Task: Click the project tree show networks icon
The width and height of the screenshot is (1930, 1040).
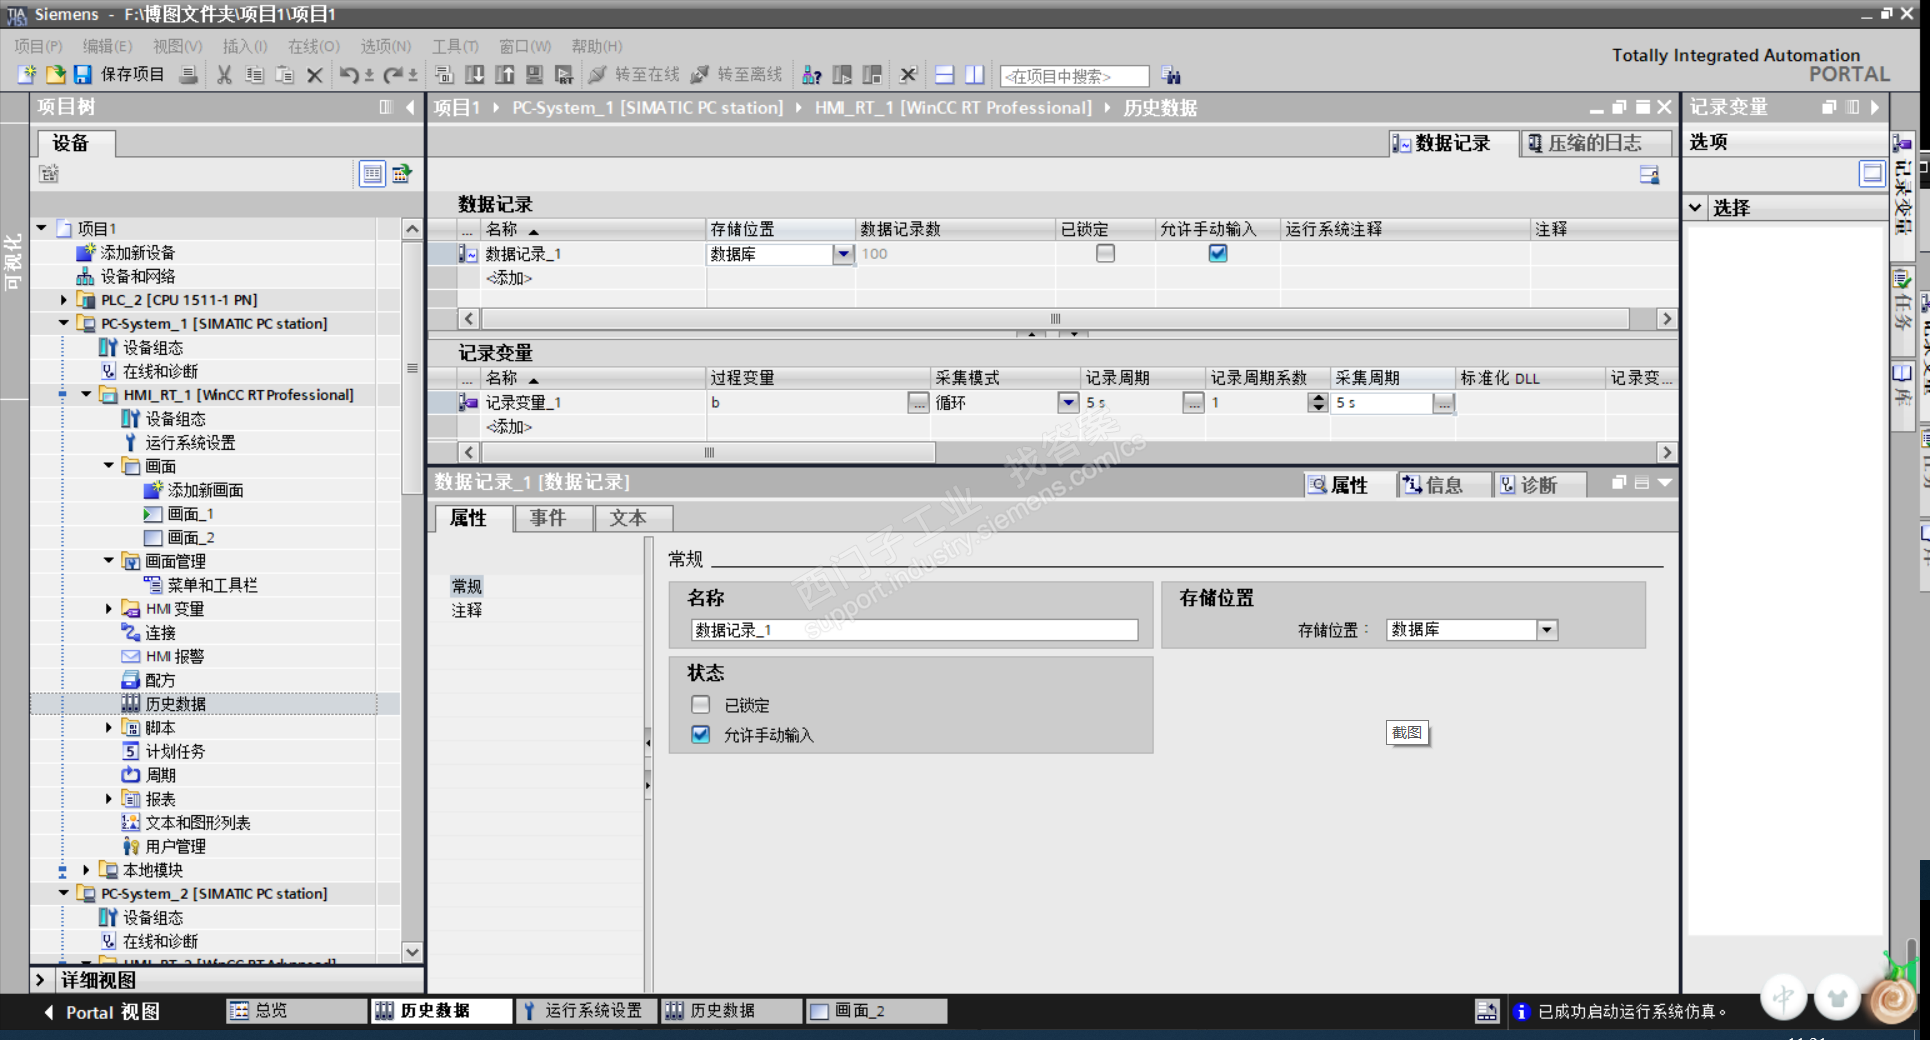Action: pyautogui.click(x=402, y=174)
